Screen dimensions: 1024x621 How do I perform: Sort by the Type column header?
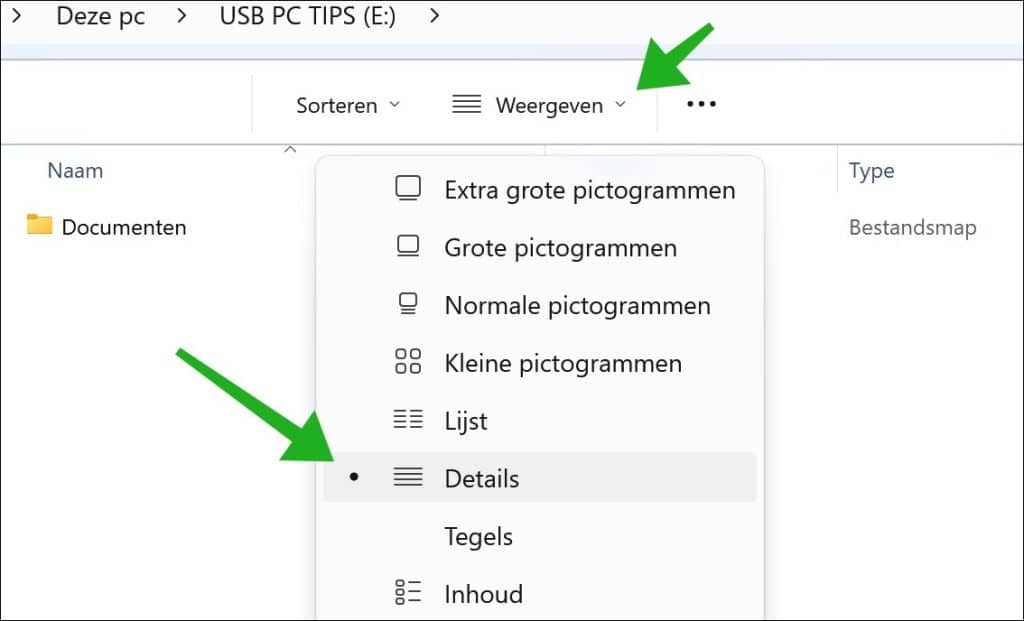click(871, 171)
